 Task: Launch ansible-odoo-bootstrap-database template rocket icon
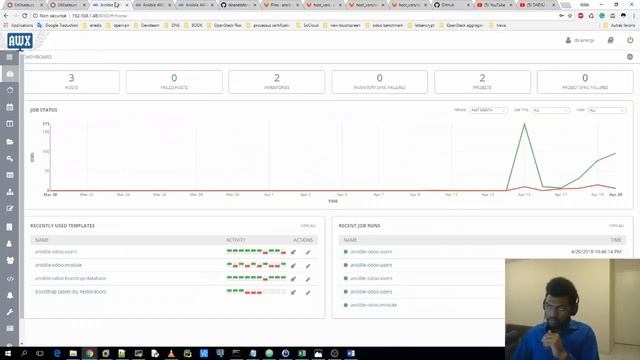[293, 279]
